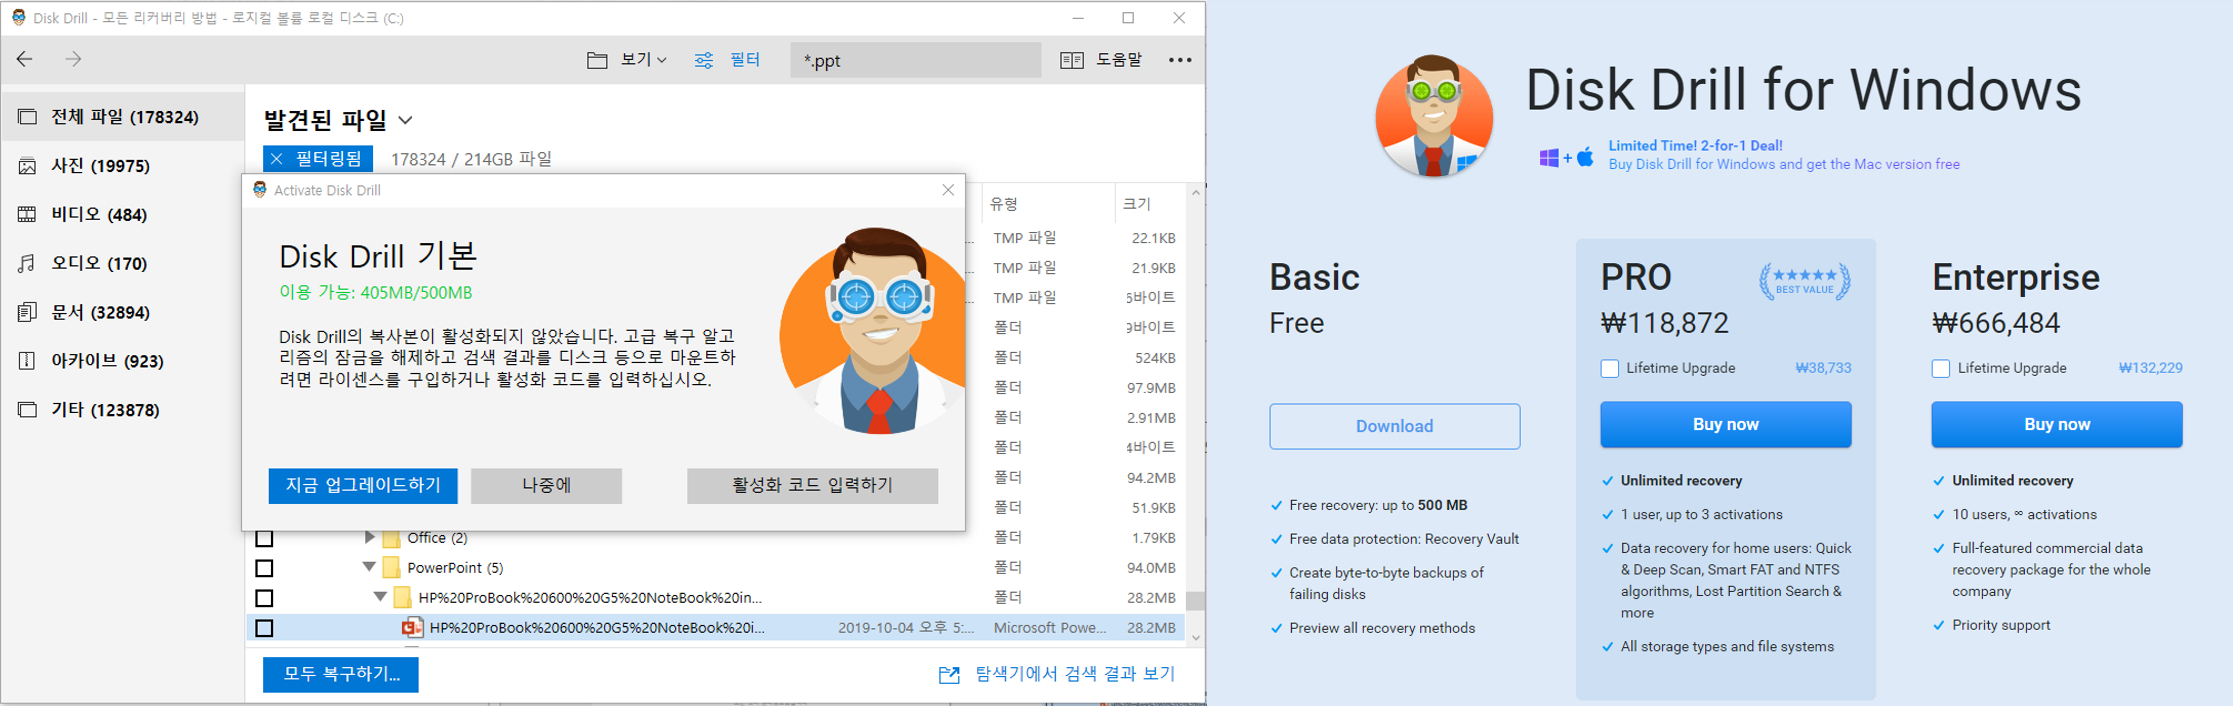Click the *.ppt search filter field
This screenshot has height=706, width=2233.
[x=914, y=60]
